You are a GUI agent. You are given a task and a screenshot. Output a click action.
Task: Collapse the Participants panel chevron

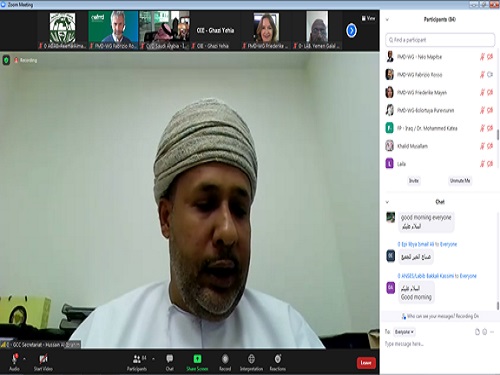click(x=387, y=20)
